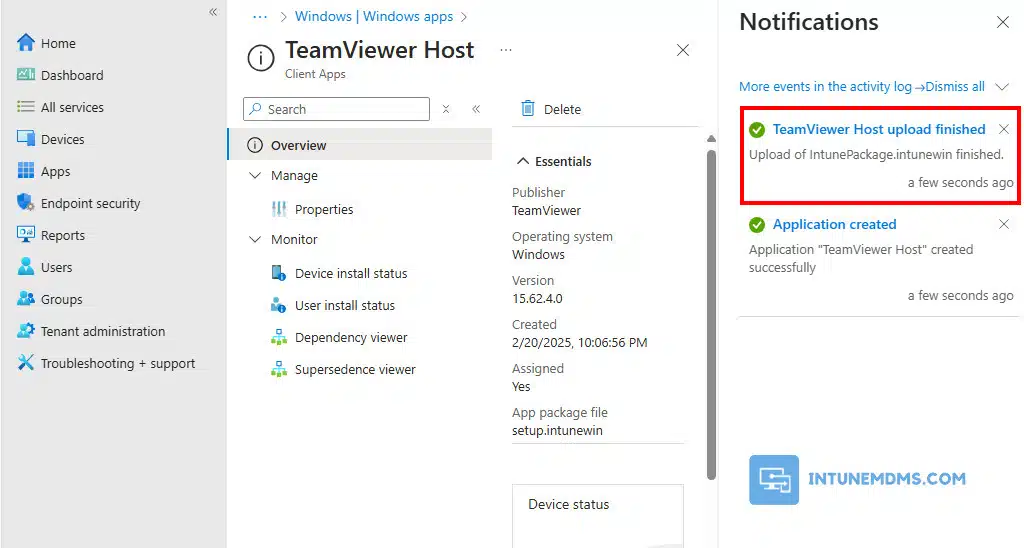Select app package file setup.intunewin
1024x548 pixels.
click(557, 430)
